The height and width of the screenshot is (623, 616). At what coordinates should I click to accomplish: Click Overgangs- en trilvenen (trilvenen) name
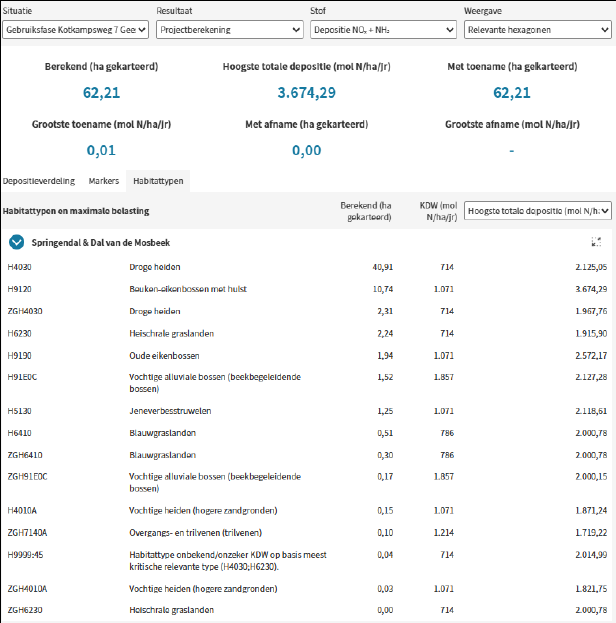pos(196,533)
